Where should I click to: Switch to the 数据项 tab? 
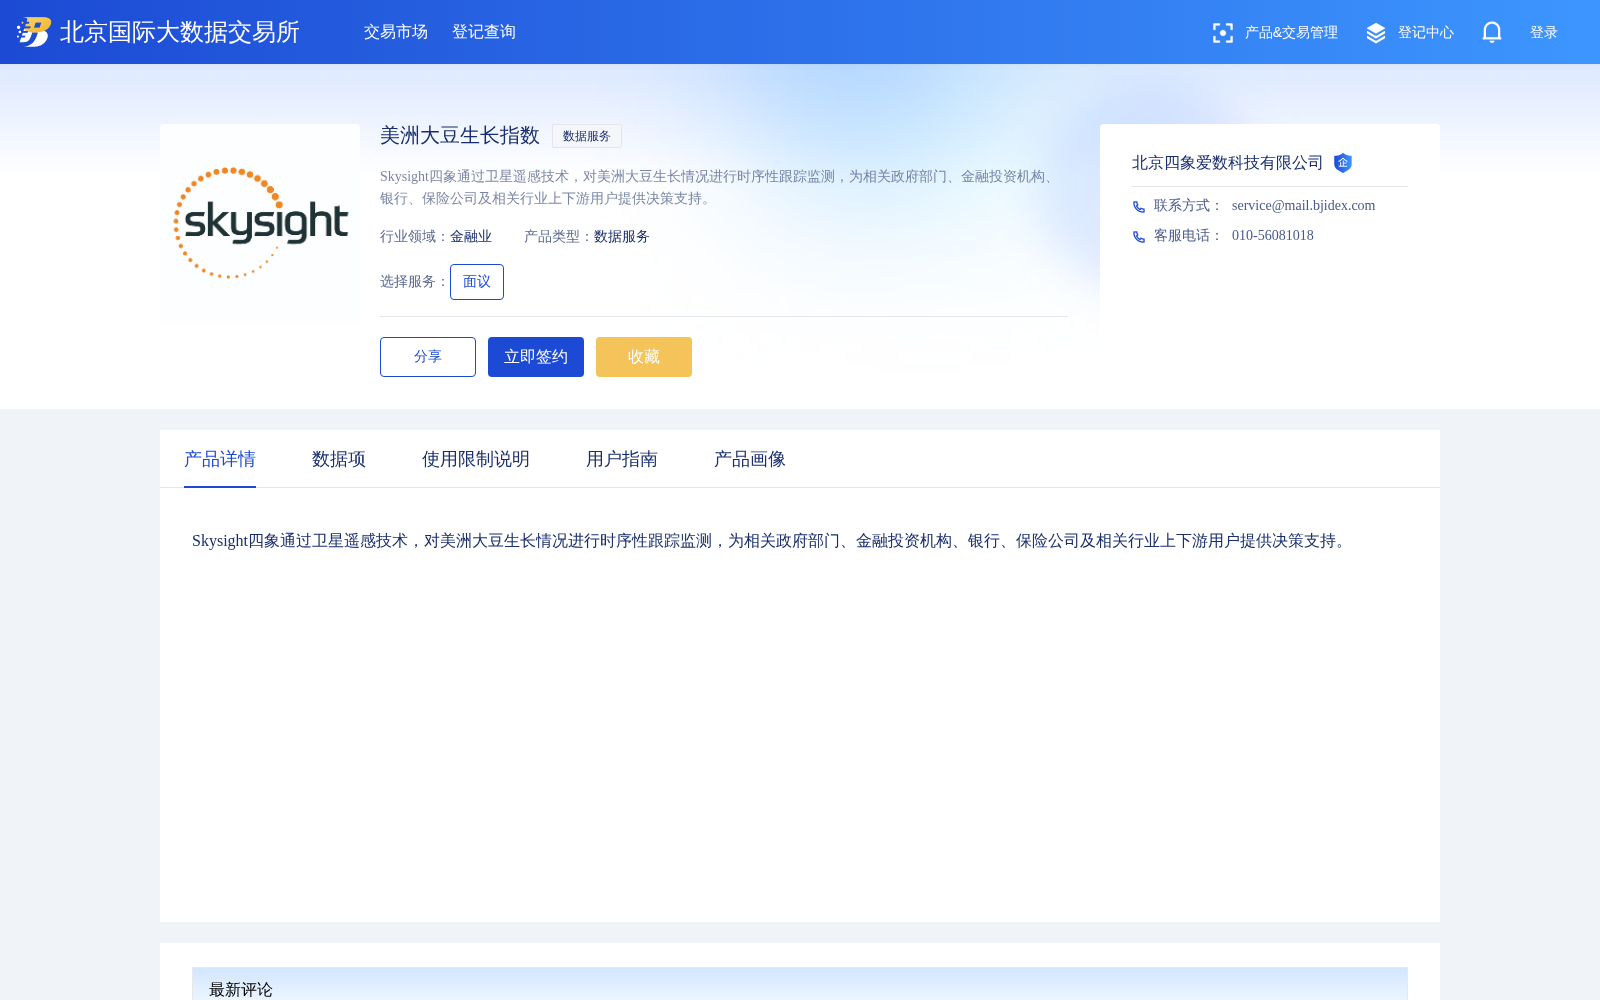click(x=339, y=459)
